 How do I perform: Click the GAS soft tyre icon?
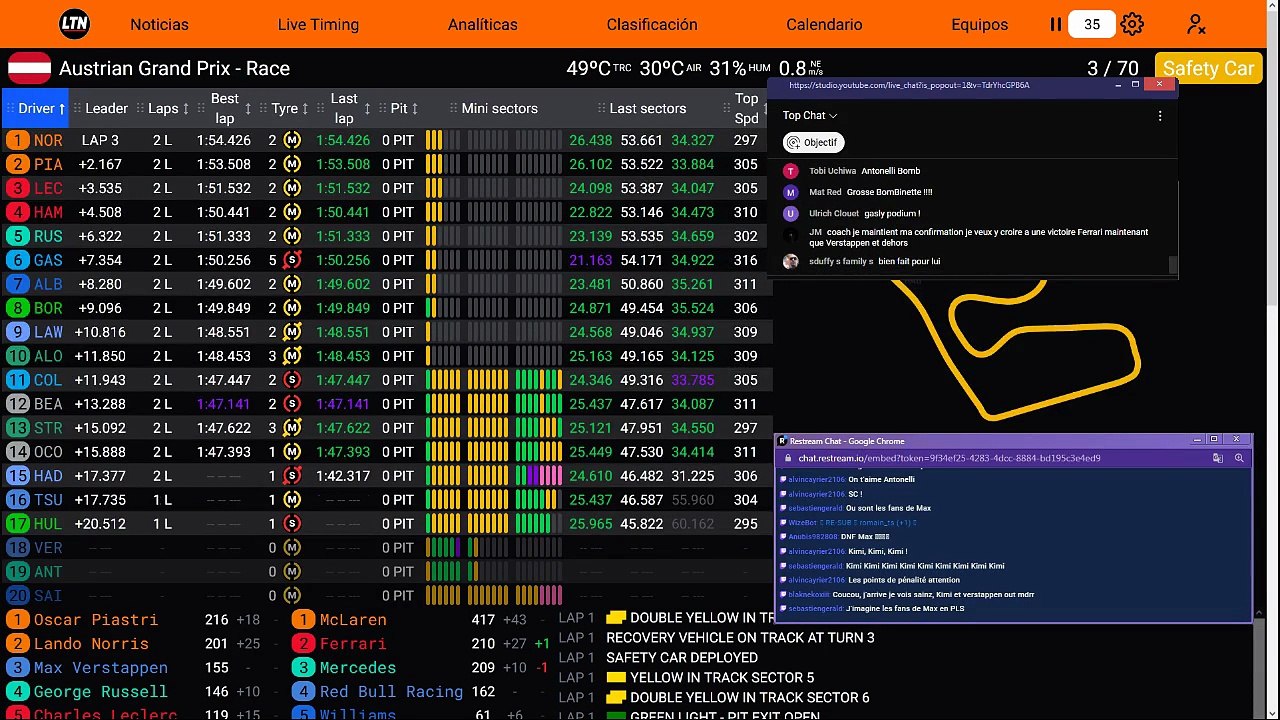292,260
